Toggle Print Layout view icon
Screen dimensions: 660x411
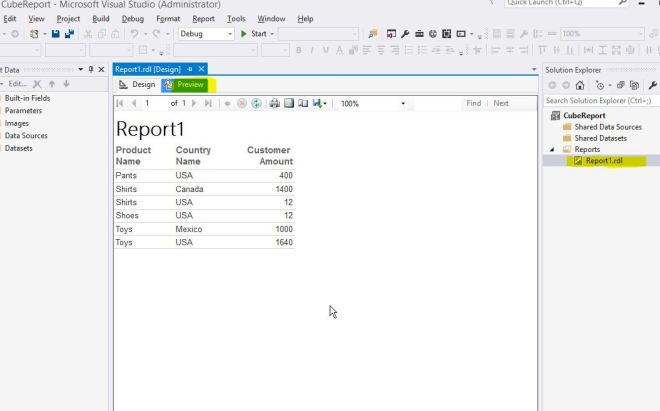click(289, 103)
